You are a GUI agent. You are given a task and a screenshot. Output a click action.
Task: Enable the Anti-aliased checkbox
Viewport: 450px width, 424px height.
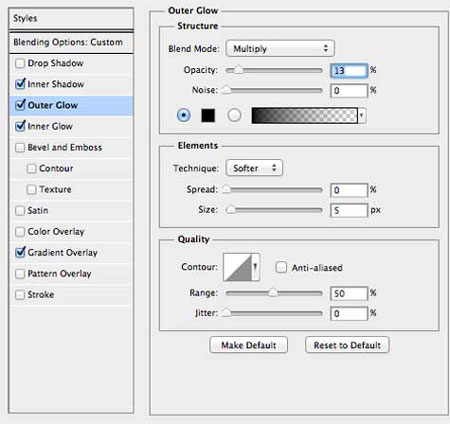tap(281, 267)
